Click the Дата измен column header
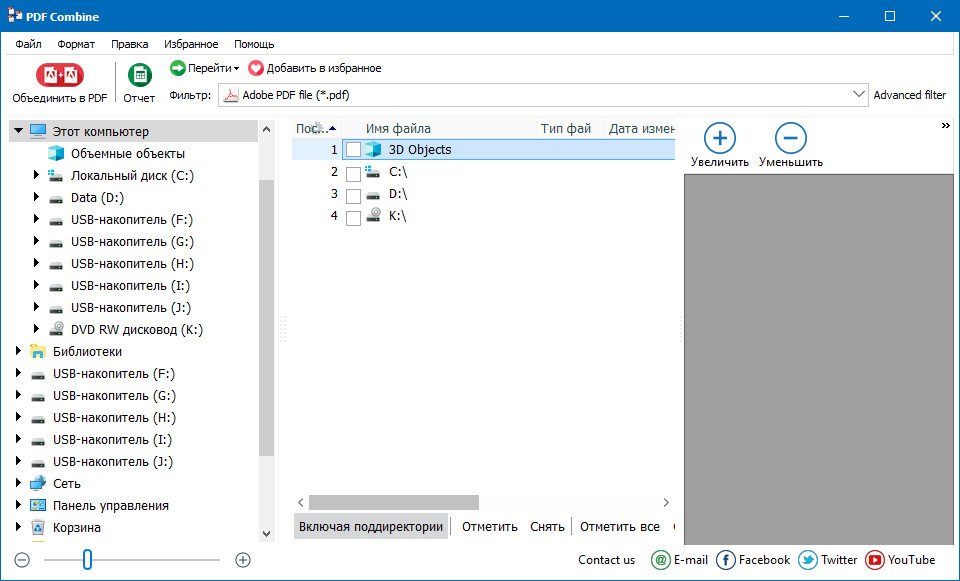Image resolution: width=960 pixels, height=581 pixels. (640, 129)
